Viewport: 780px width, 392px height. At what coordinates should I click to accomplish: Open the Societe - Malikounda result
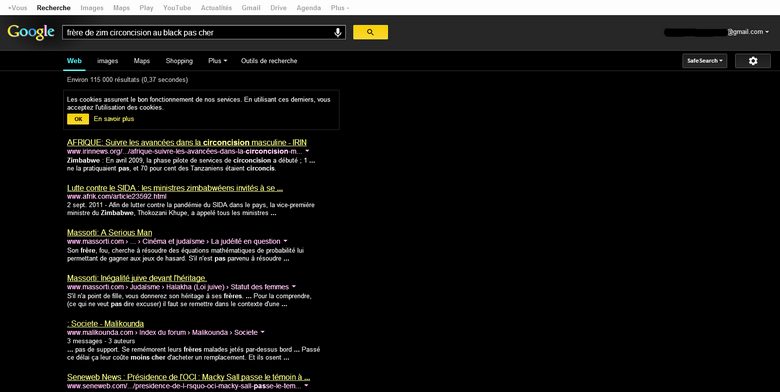click(105, 323)
